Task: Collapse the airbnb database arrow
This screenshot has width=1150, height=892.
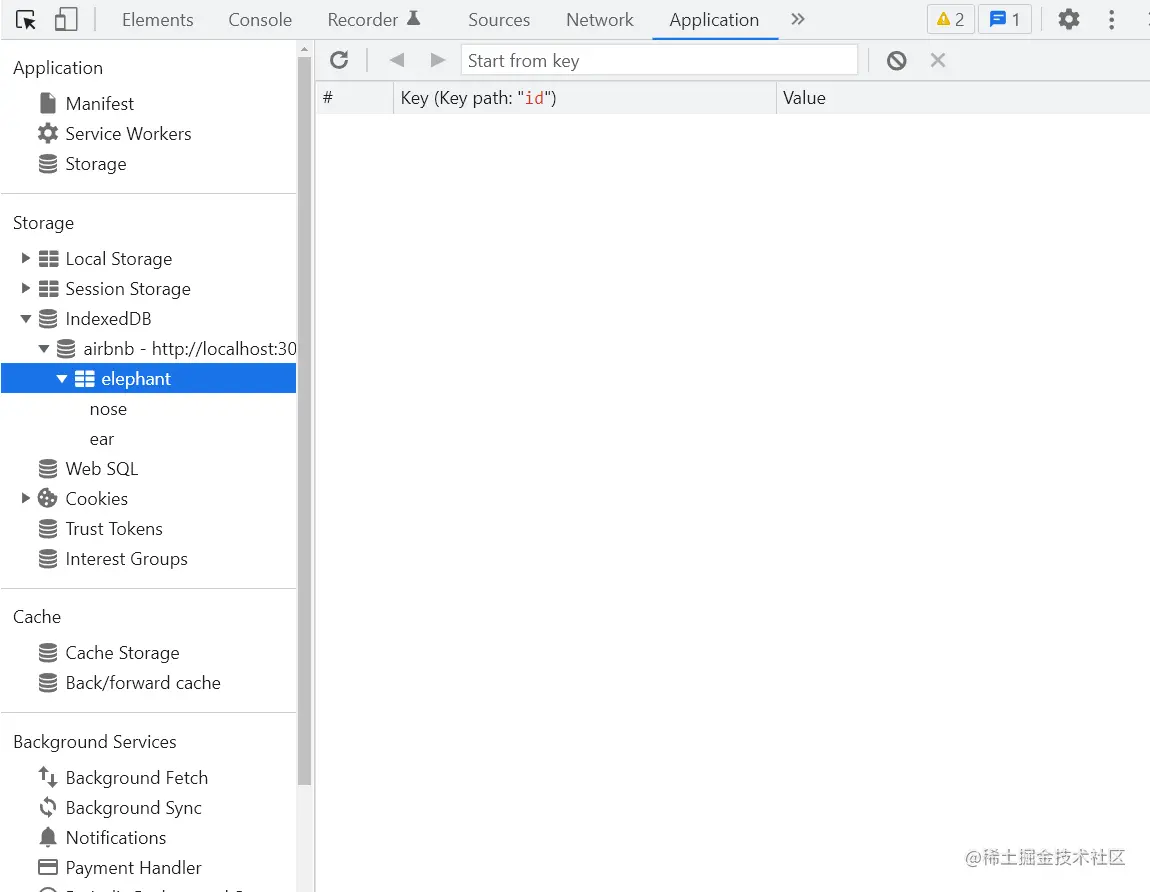Action: point(44,348)
